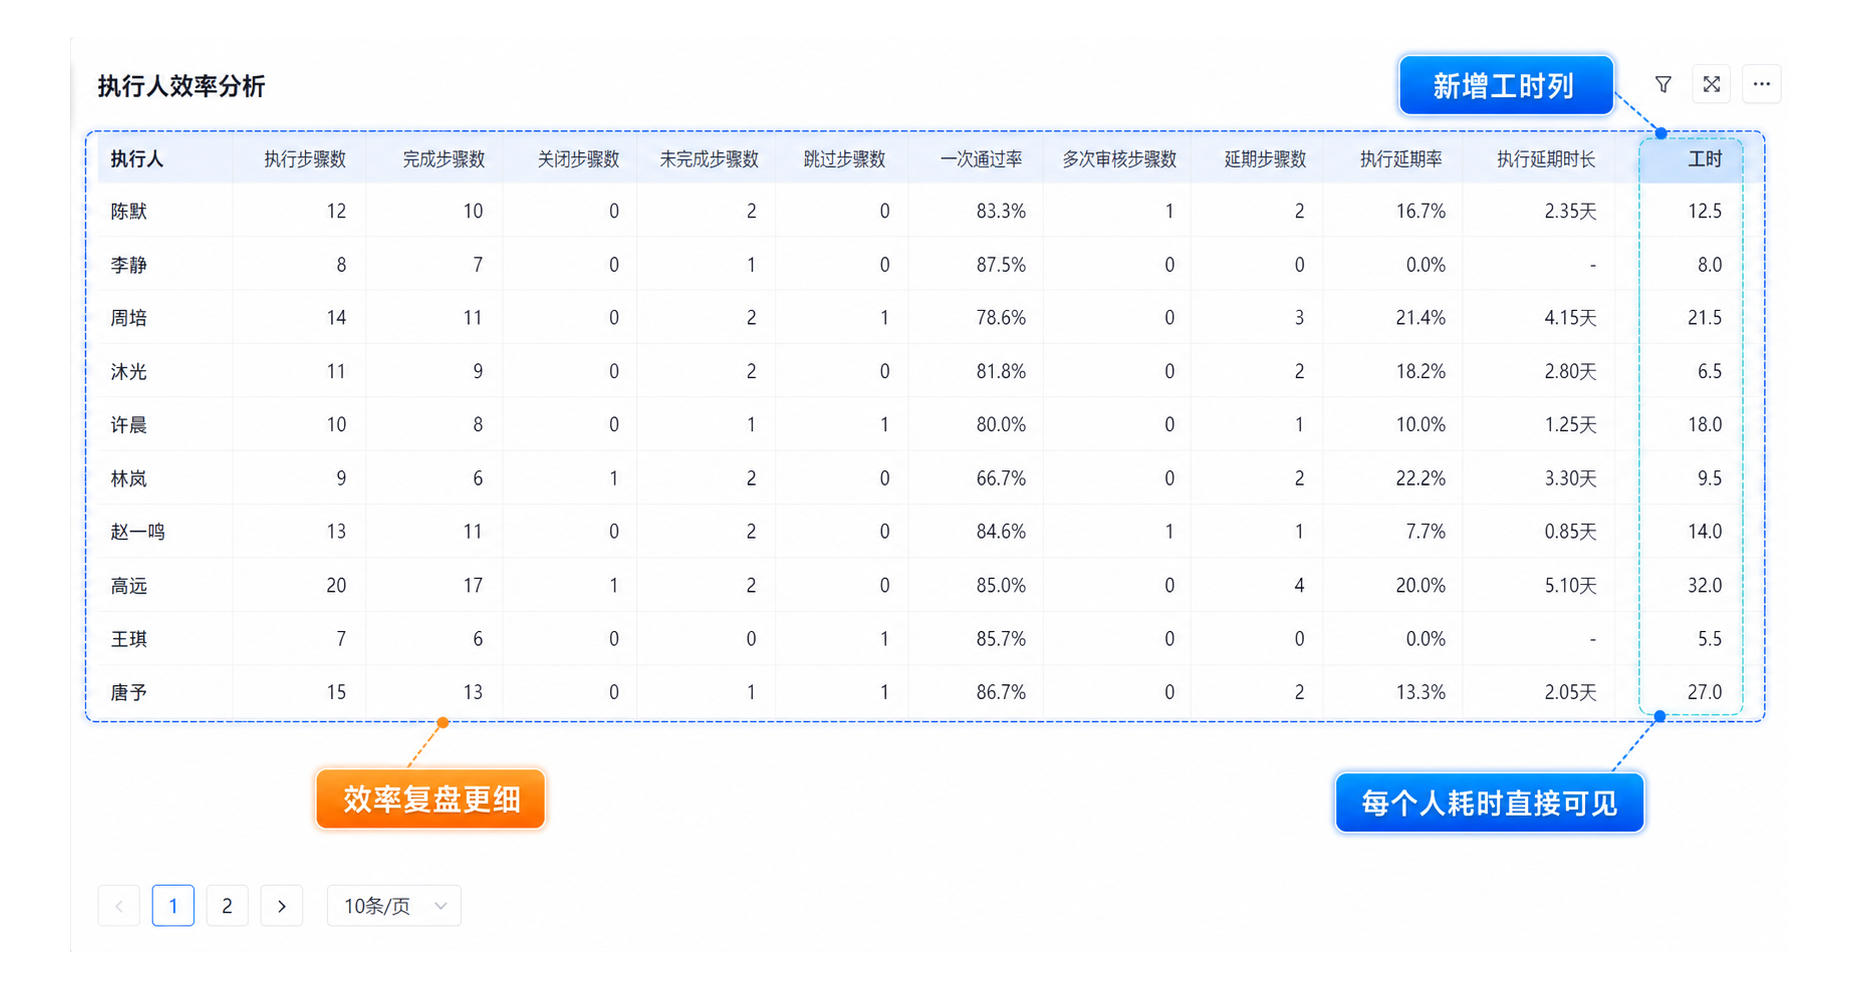
Task: Click 陈默's 2.35天 delay duration
Action: (1571, 211)
